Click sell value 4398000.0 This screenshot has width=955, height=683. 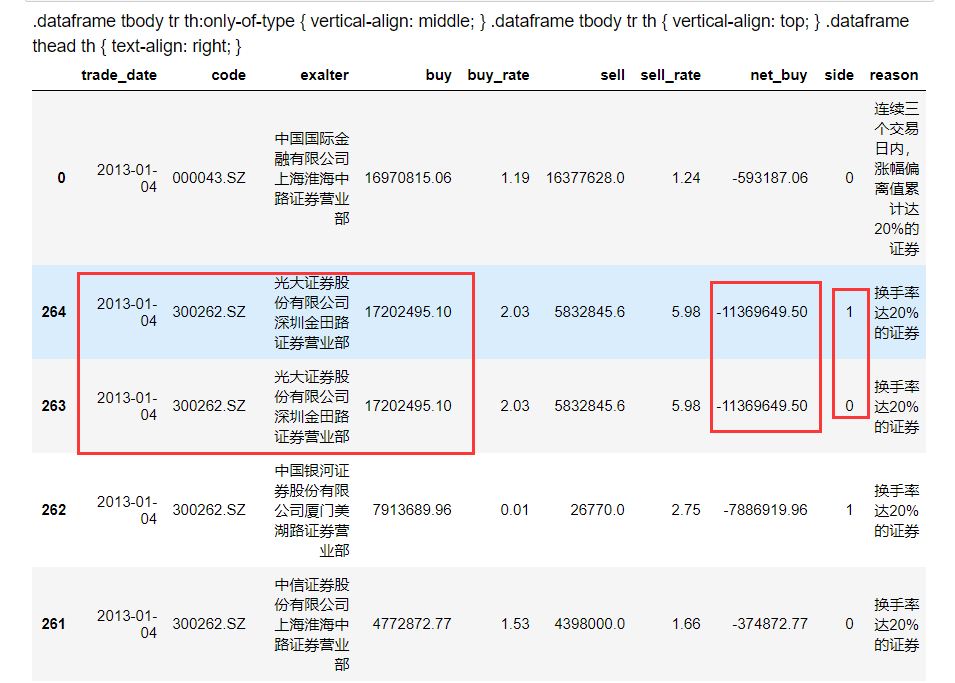tap(590, 624)
